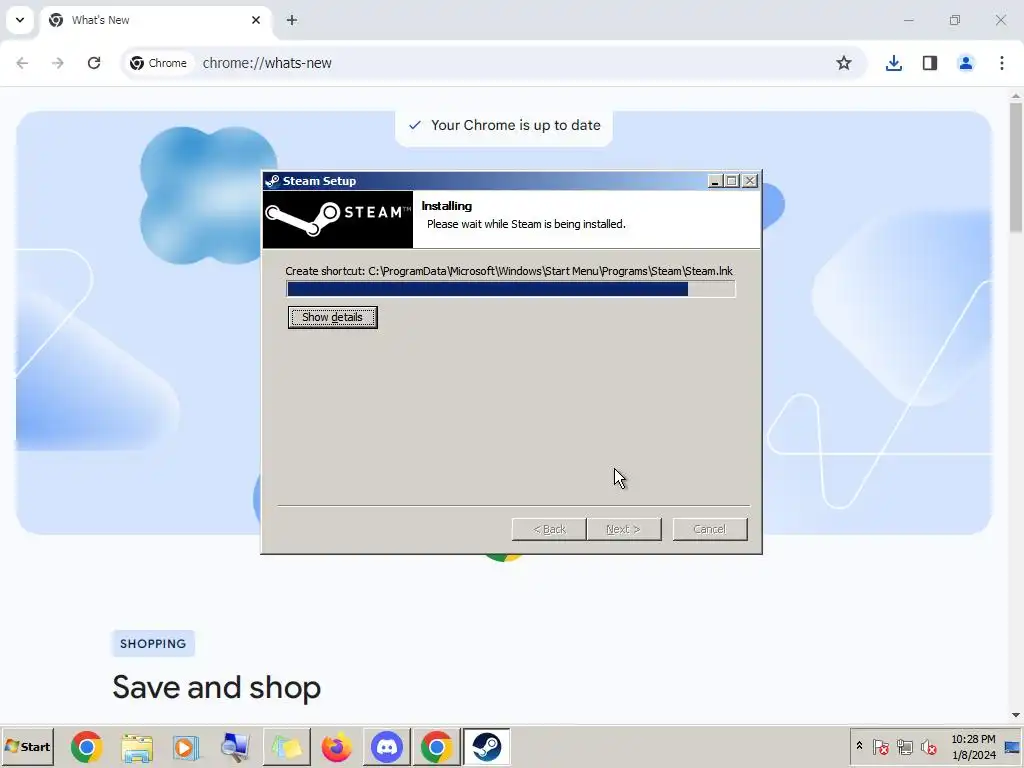Click the SHOPPING label
This screenshot has width=1024, height=768.
point(153,644)
